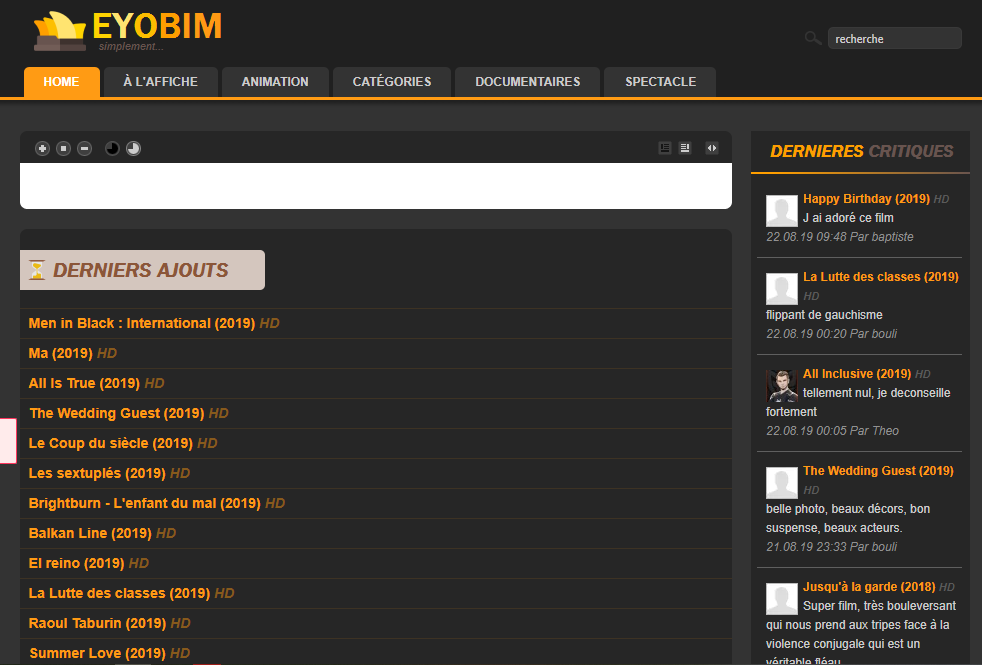The width and height of the screenshot is (982, 665).
Task: Open Balkan Line (2019)
Action: (x=90, y=534)
